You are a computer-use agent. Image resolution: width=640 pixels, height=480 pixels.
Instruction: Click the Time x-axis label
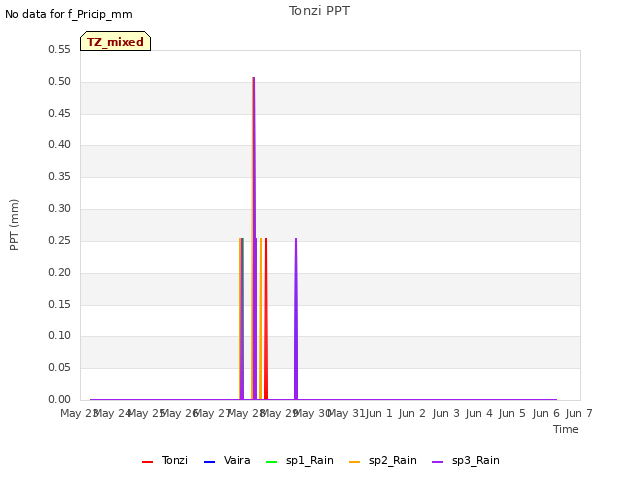[x=566, y=429]
